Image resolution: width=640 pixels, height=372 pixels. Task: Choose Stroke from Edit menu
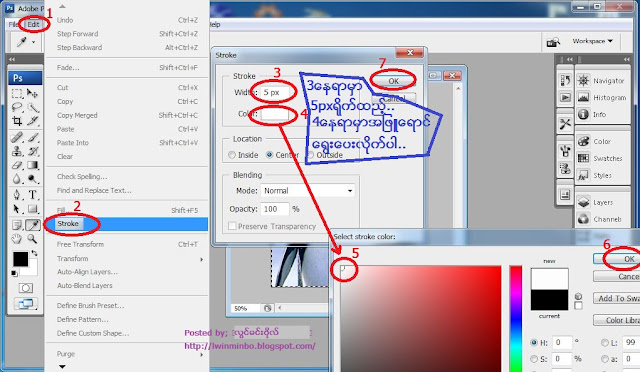tap(127, 224)
